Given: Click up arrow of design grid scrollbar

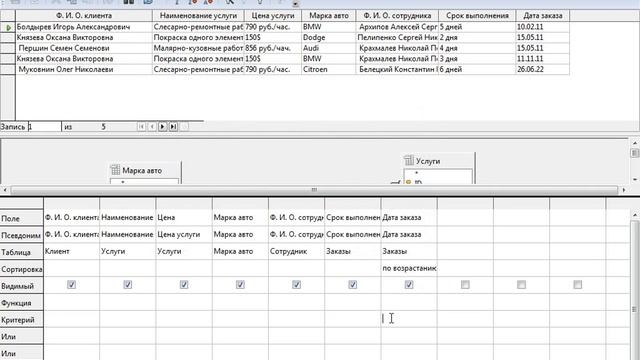Looking at the screenshot, I should pos(635,215).
